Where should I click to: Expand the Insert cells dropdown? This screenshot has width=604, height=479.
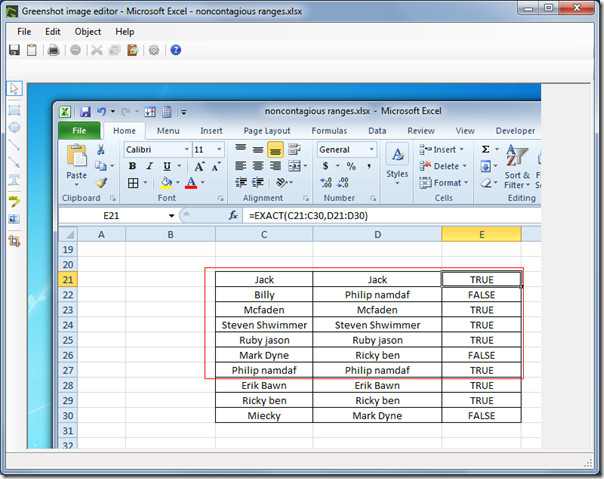click(461, 149)
